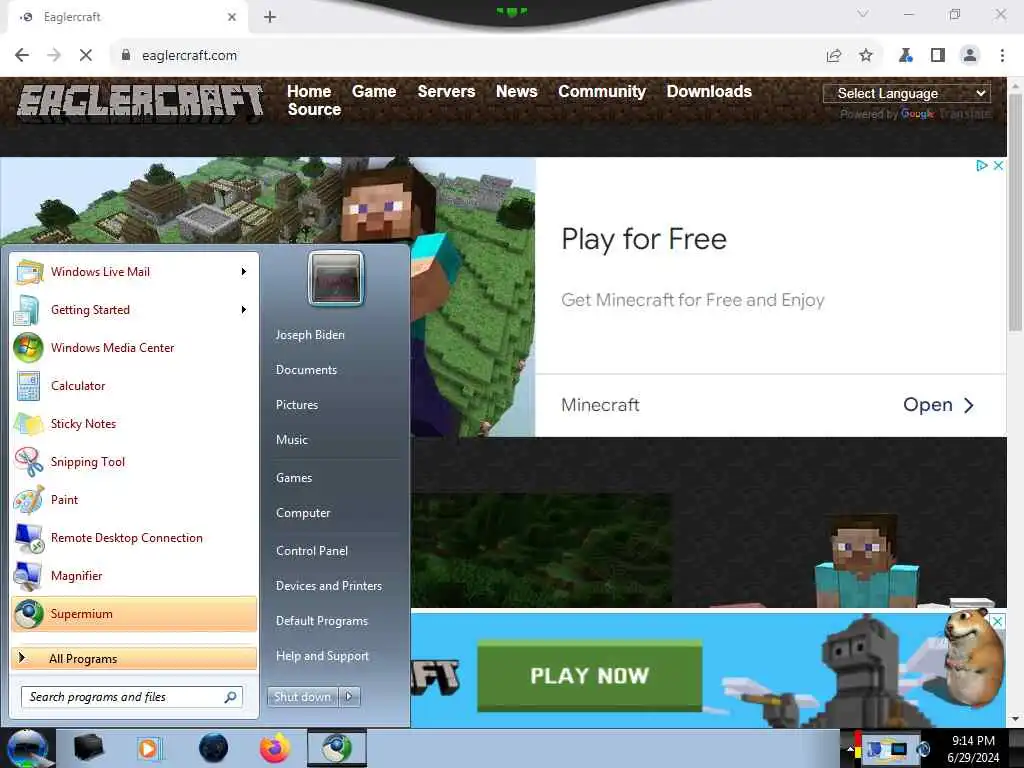The height and width of the screenshot is (768, 1024).
Task: Click the browser back arrow
Action: (x=22, y=56)
